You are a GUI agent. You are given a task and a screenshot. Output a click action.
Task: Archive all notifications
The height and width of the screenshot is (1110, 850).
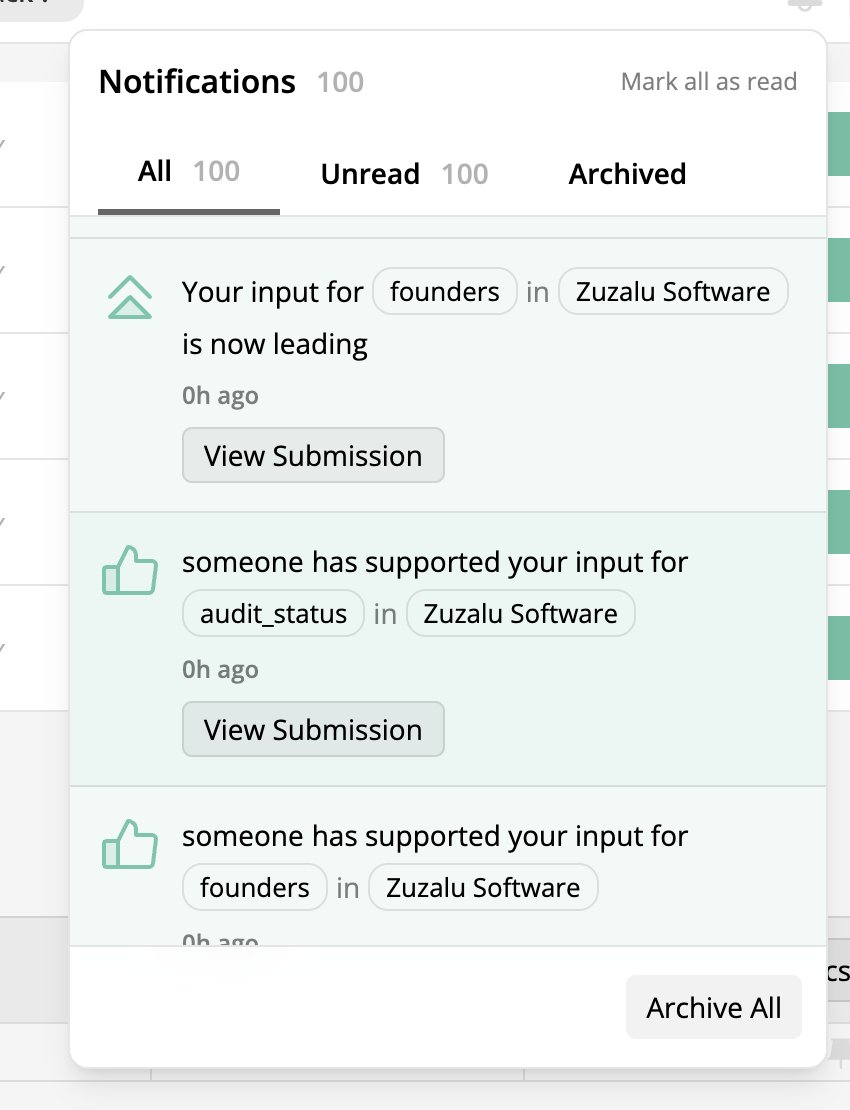(713, 1007)
